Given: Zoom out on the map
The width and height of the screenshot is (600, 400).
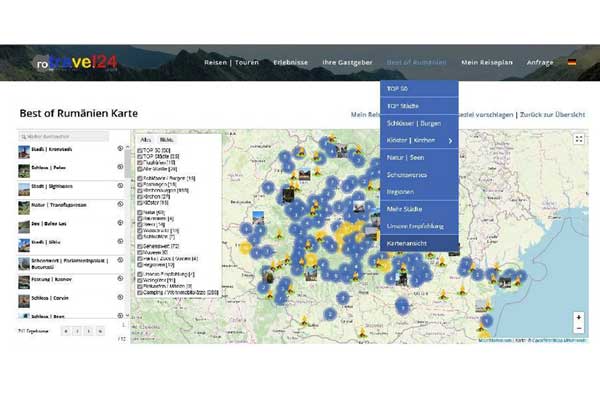Looking at the screenshot, I should tap(578, 329).
